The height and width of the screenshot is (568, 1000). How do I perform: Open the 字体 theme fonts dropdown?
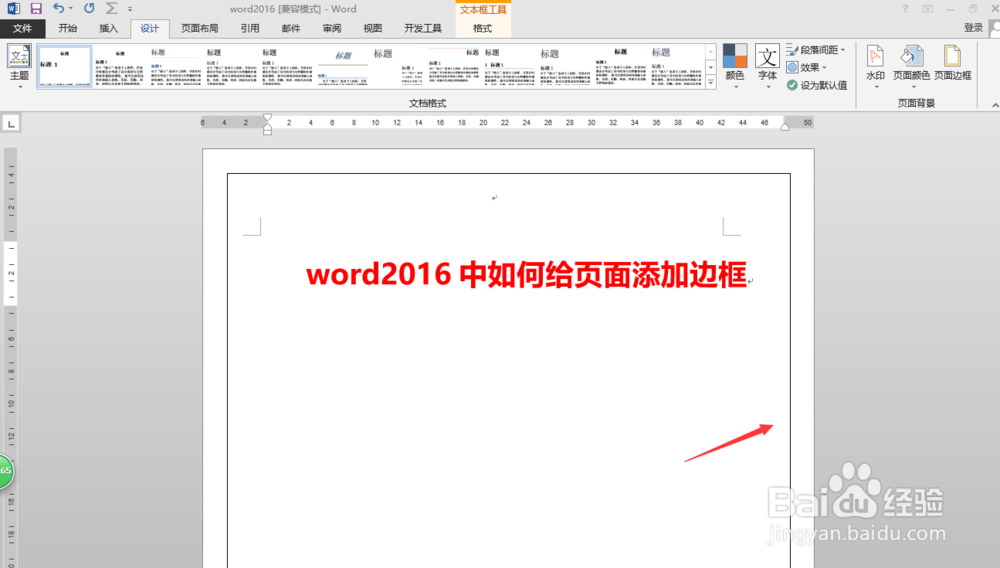pos(767,66)
